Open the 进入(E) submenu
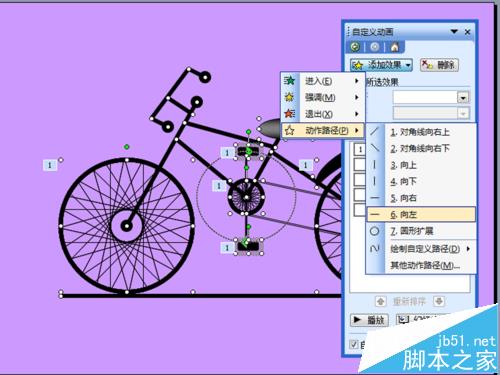This screenshot has width=500, height=375. point(323,81)
